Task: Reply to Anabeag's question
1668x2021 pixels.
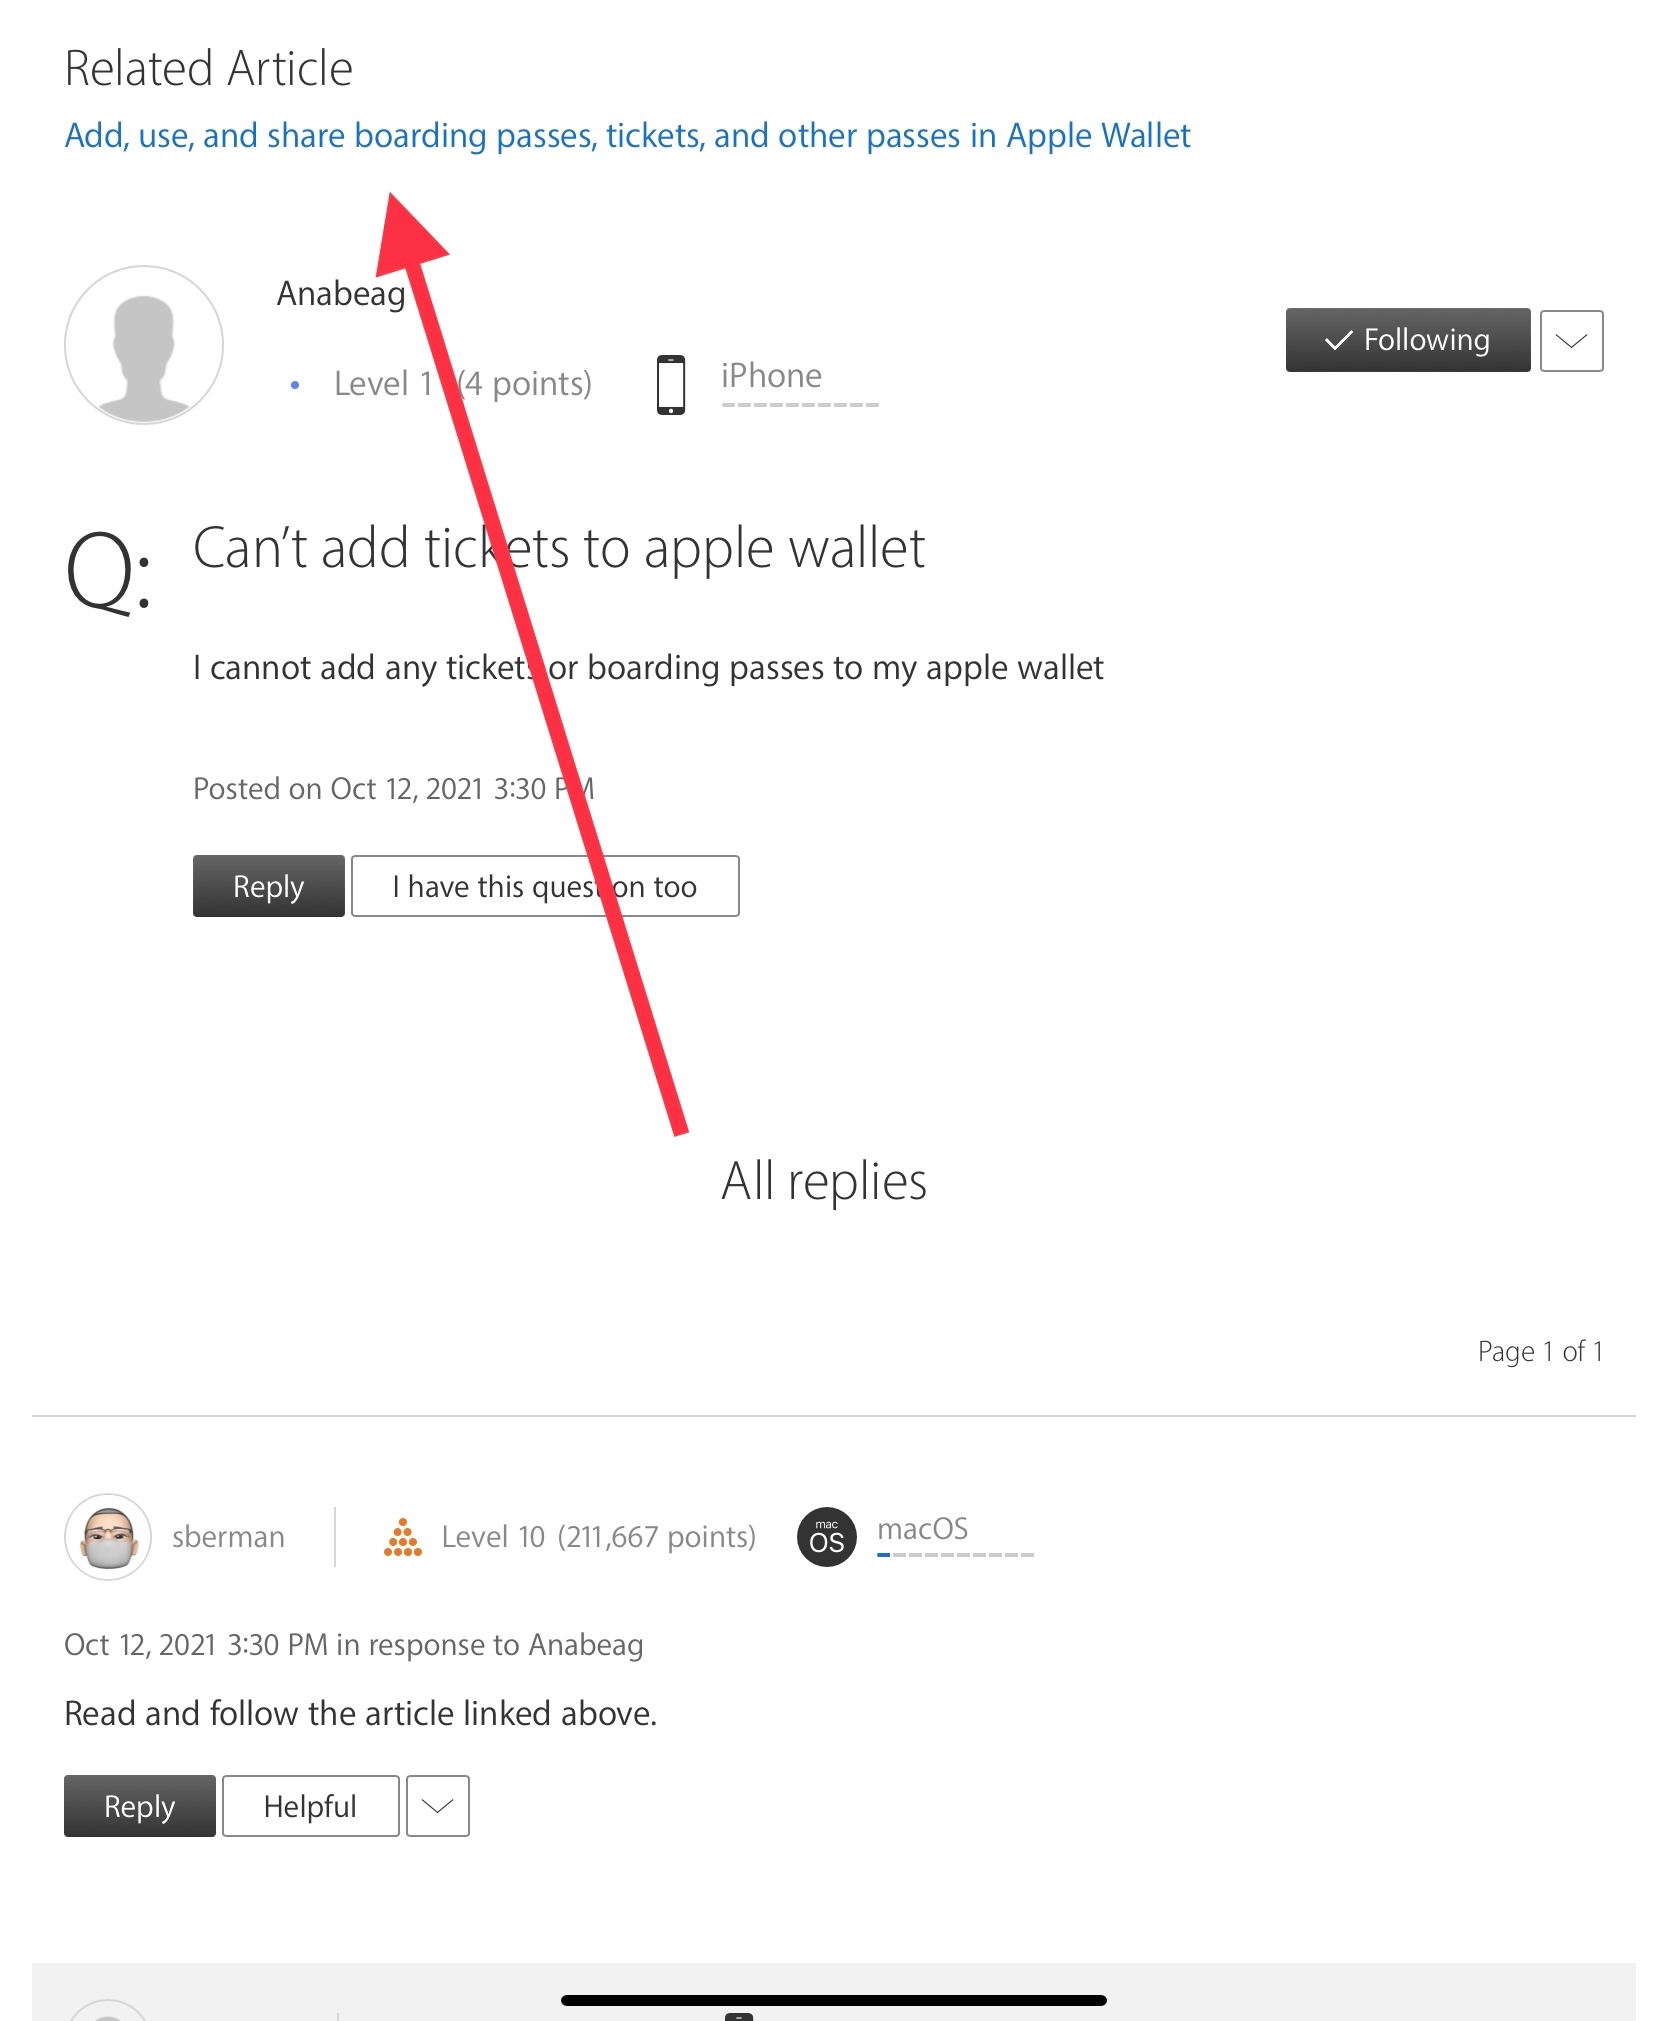Action: (x=269, y=886)
